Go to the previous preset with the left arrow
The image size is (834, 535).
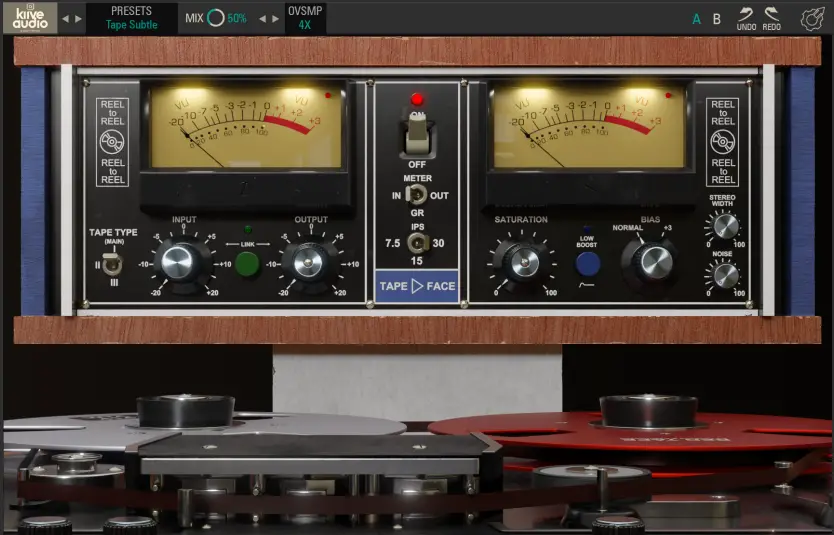pos(65,19)
